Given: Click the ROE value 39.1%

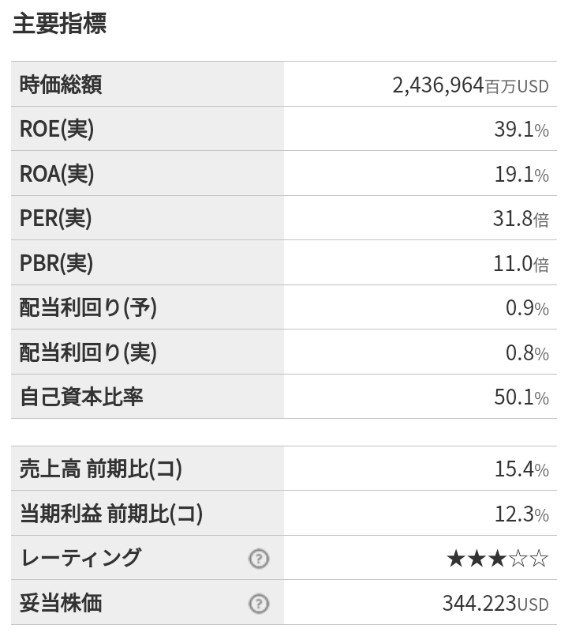Looking at the screenshot, I should coord(521,129).
